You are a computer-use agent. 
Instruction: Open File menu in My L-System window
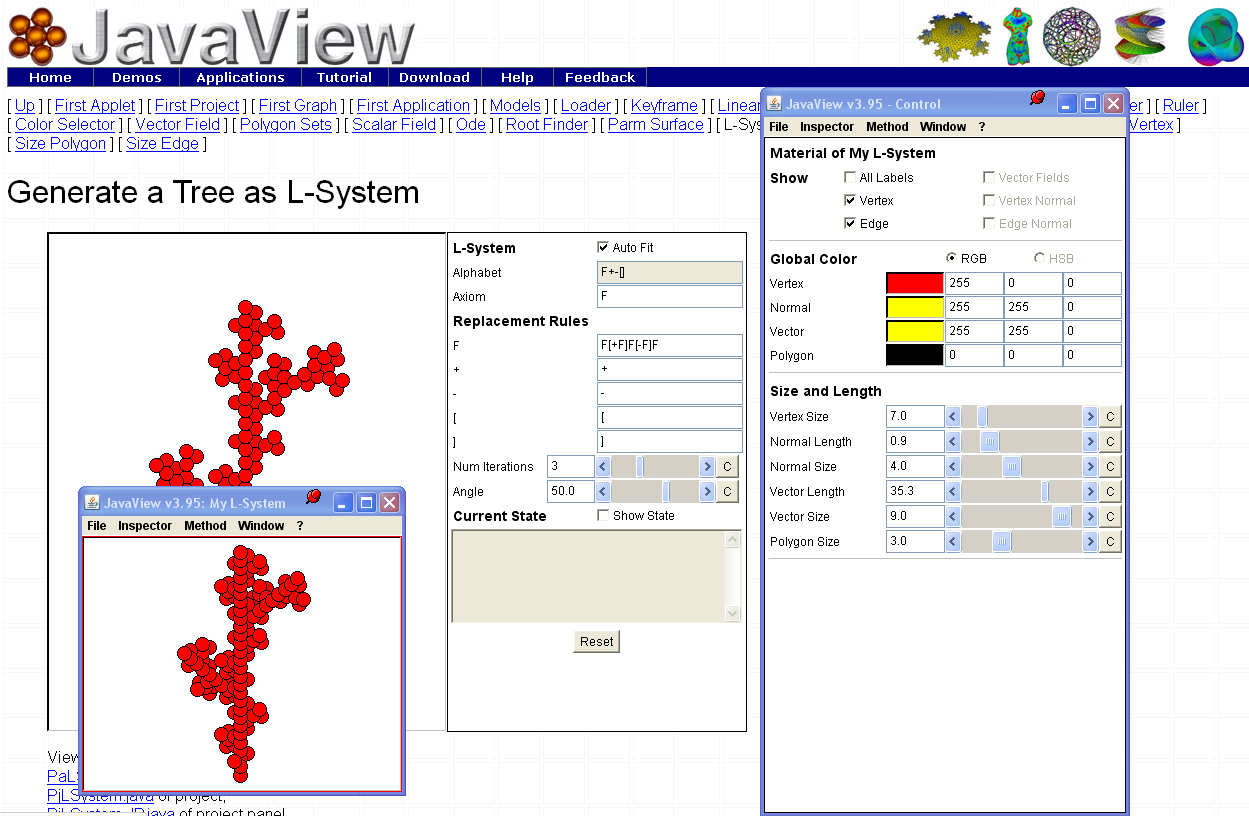click(97, 526)
